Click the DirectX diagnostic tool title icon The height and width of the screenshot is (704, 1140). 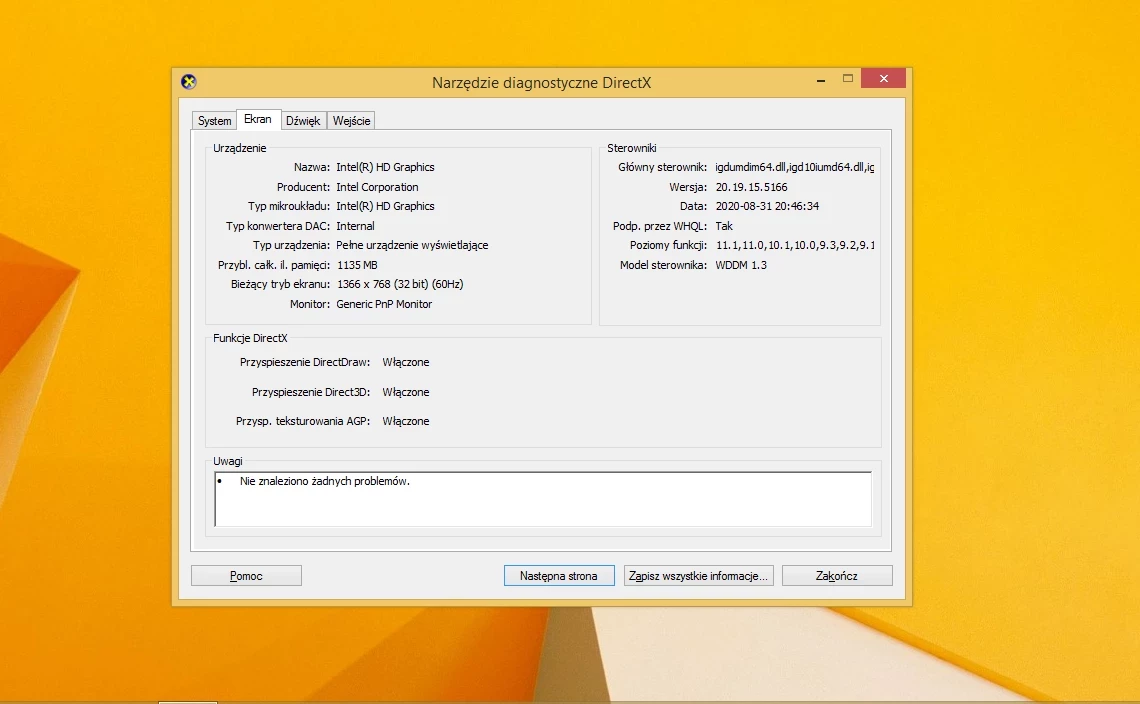click(x=189, y=81)
